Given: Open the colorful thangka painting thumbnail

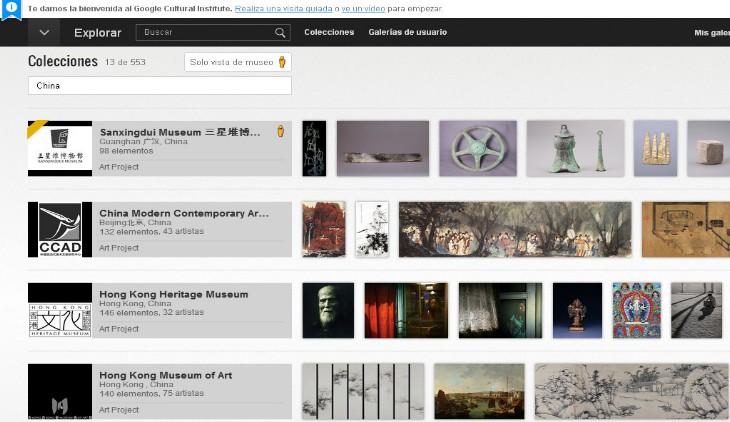Looking at the screenshot, I should click(x=636, y=310).
